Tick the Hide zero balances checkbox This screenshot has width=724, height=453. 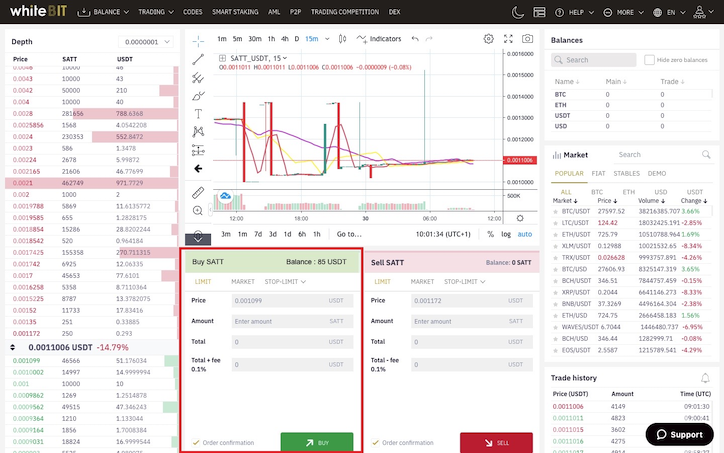pyautogui.click(x=649, y=60)
